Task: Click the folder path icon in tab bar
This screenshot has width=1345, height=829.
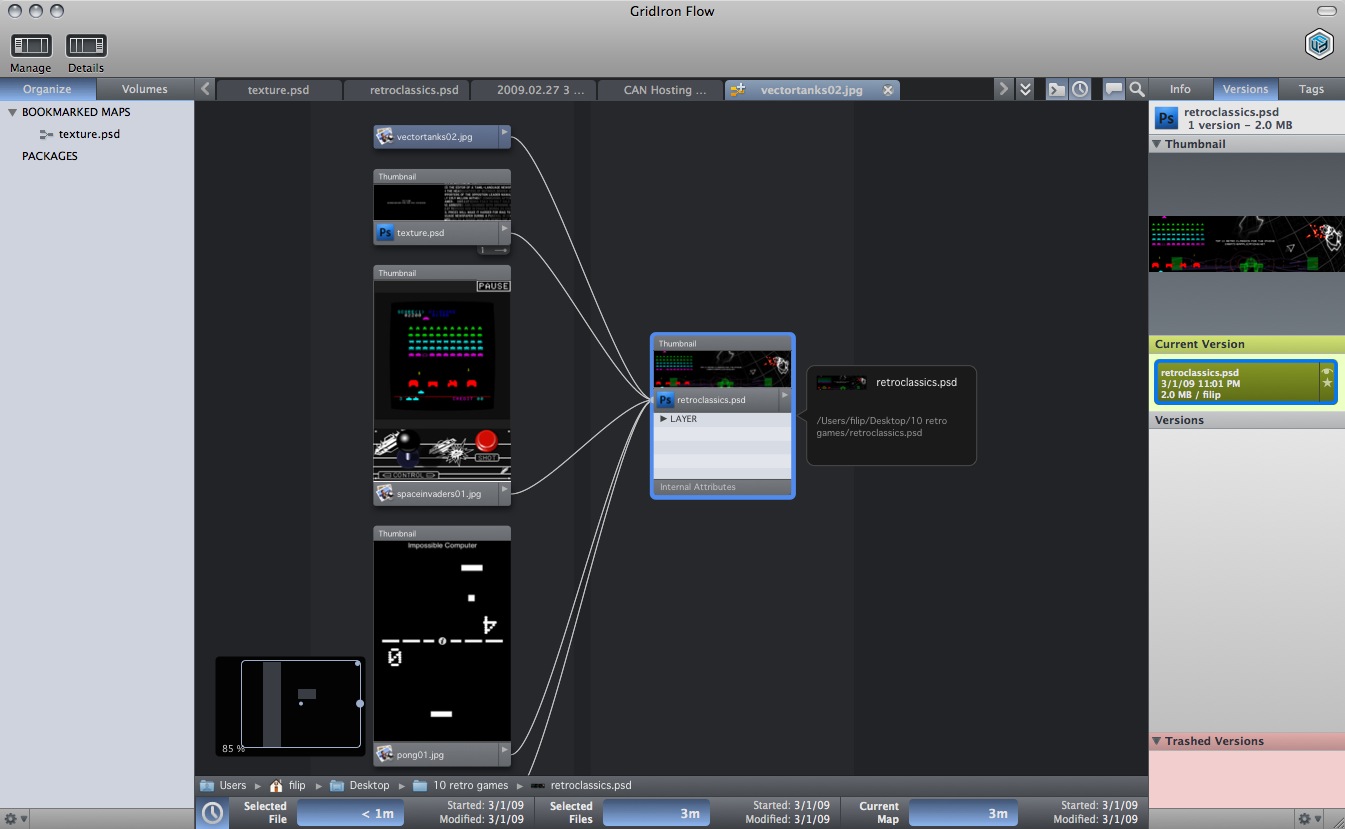Action: tap(1056, 89)
